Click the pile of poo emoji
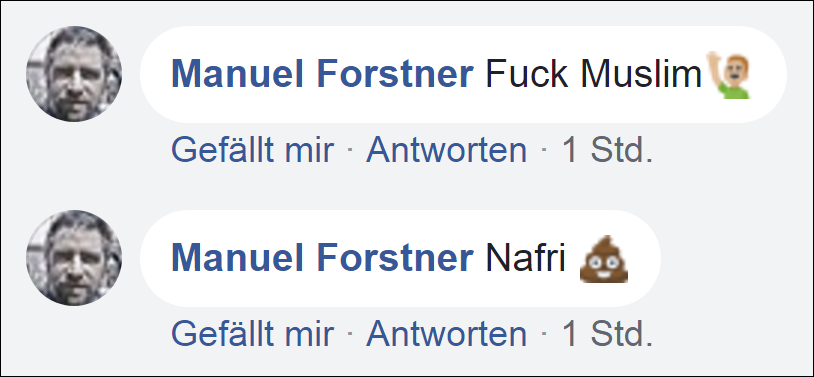The height and width of the screenshot is (377, 814). click(604, 259)
